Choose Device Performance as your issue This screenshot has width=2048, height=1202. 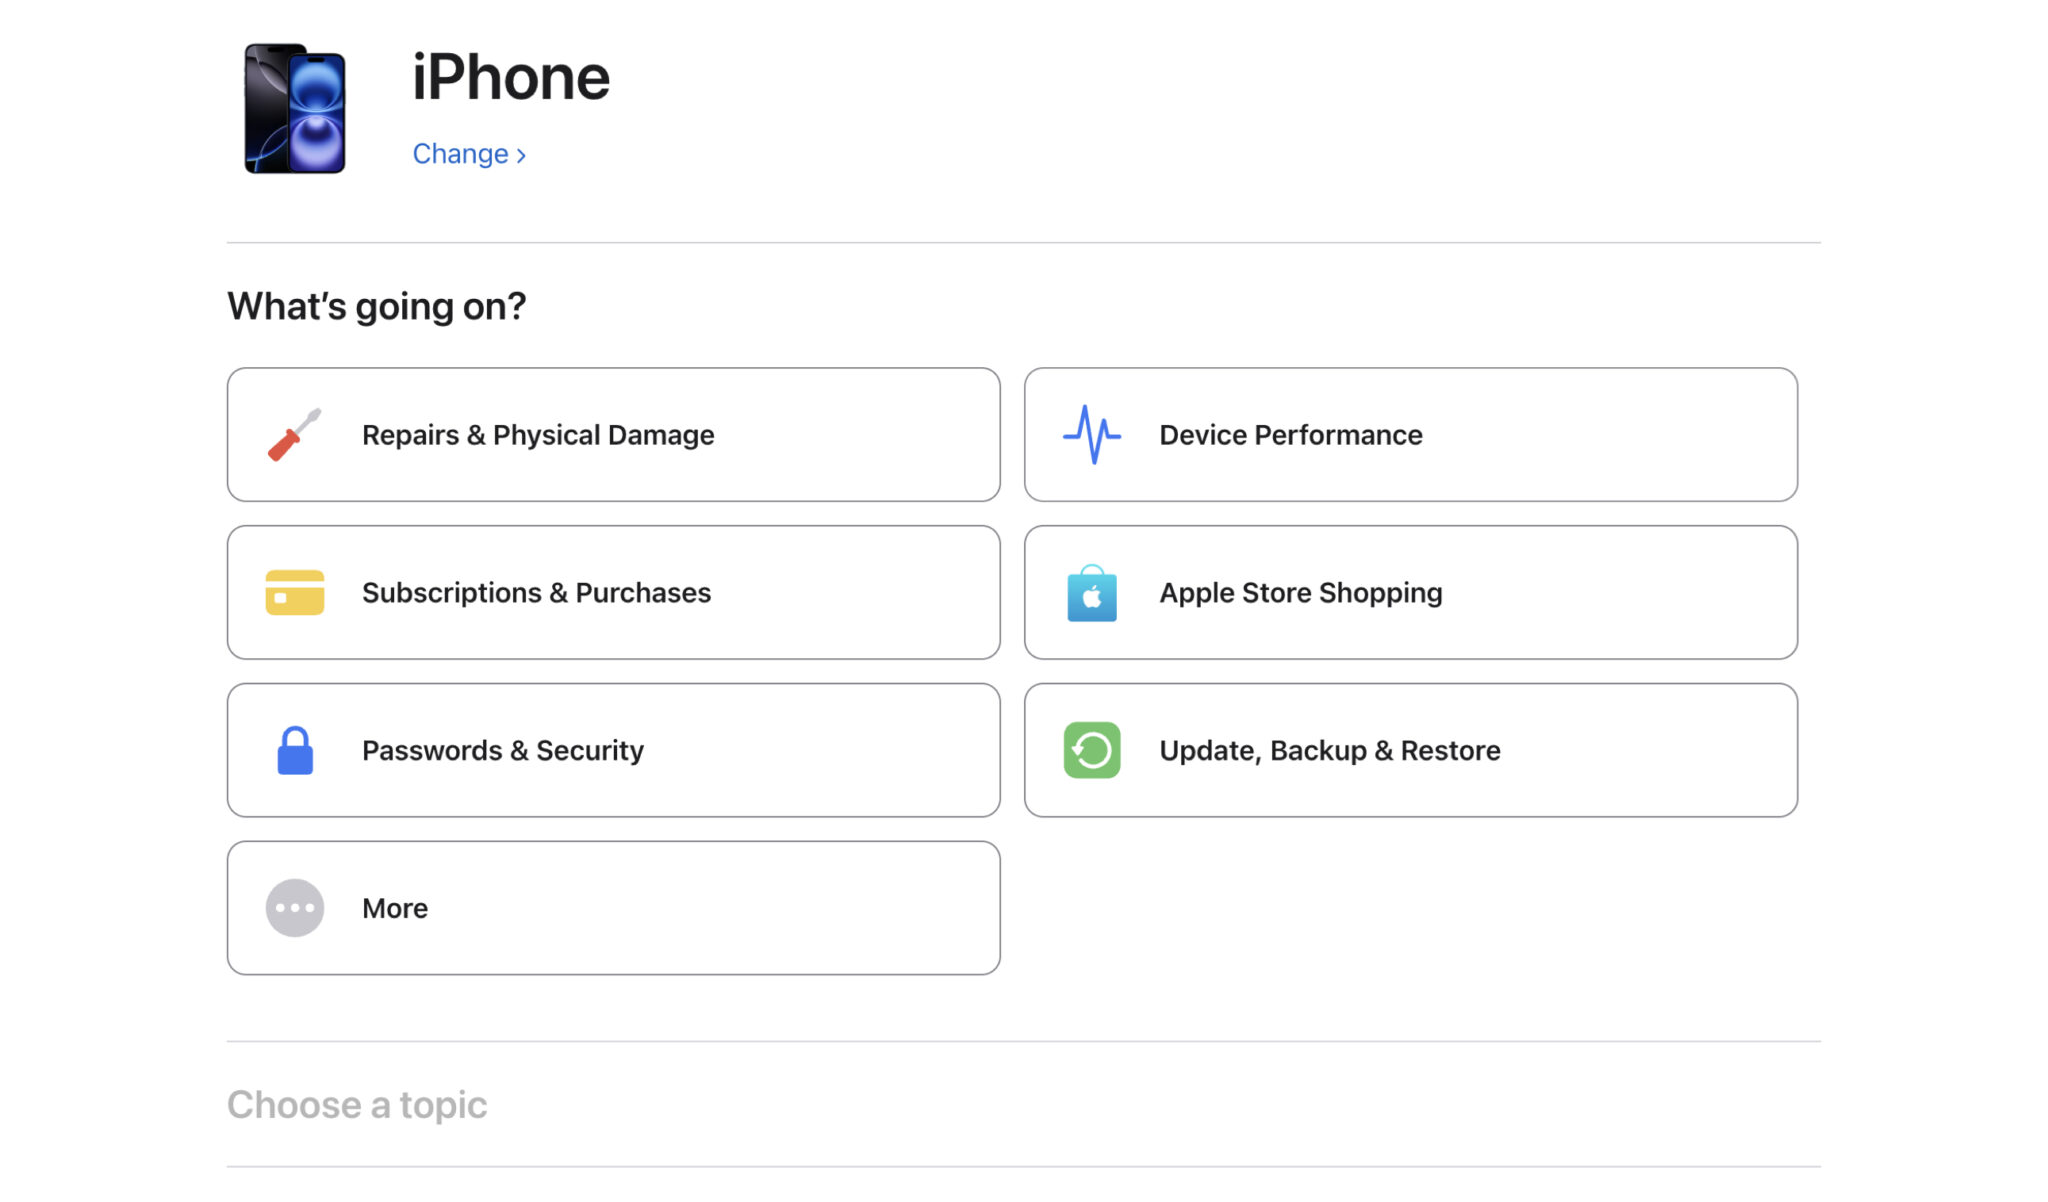[x=1410, y=434]
